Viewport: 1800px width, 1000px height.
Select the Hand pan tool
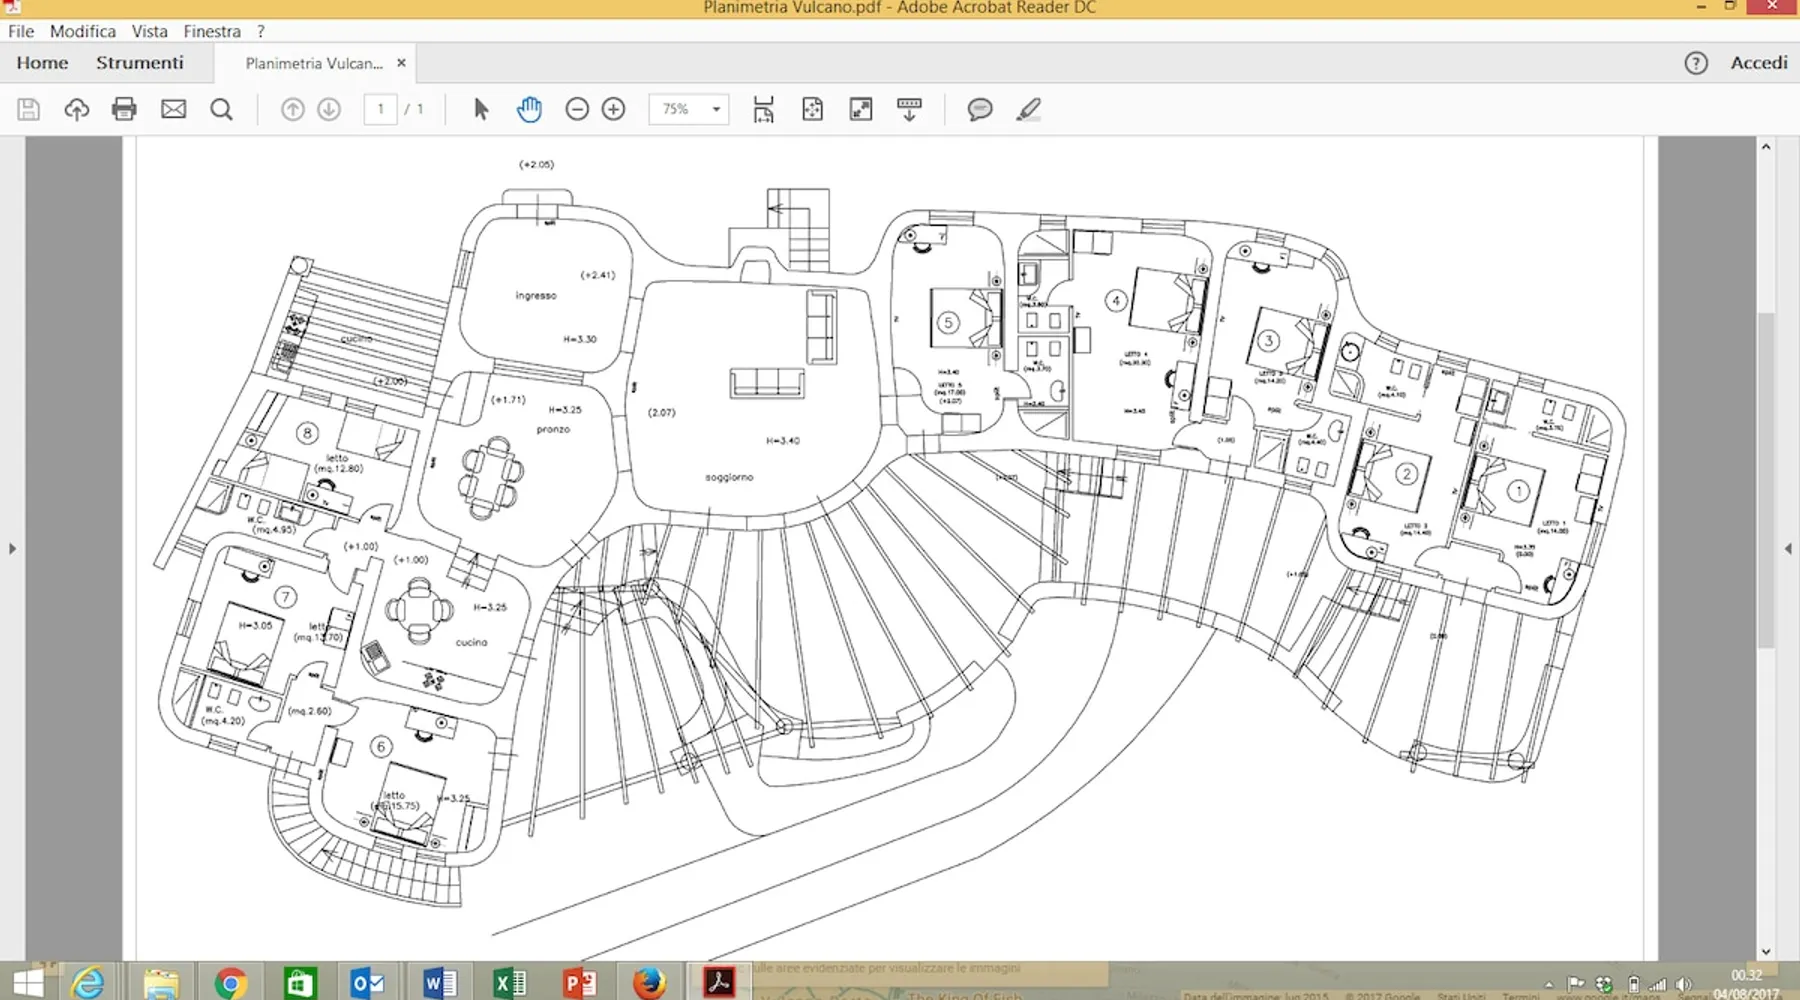[529, 109]
